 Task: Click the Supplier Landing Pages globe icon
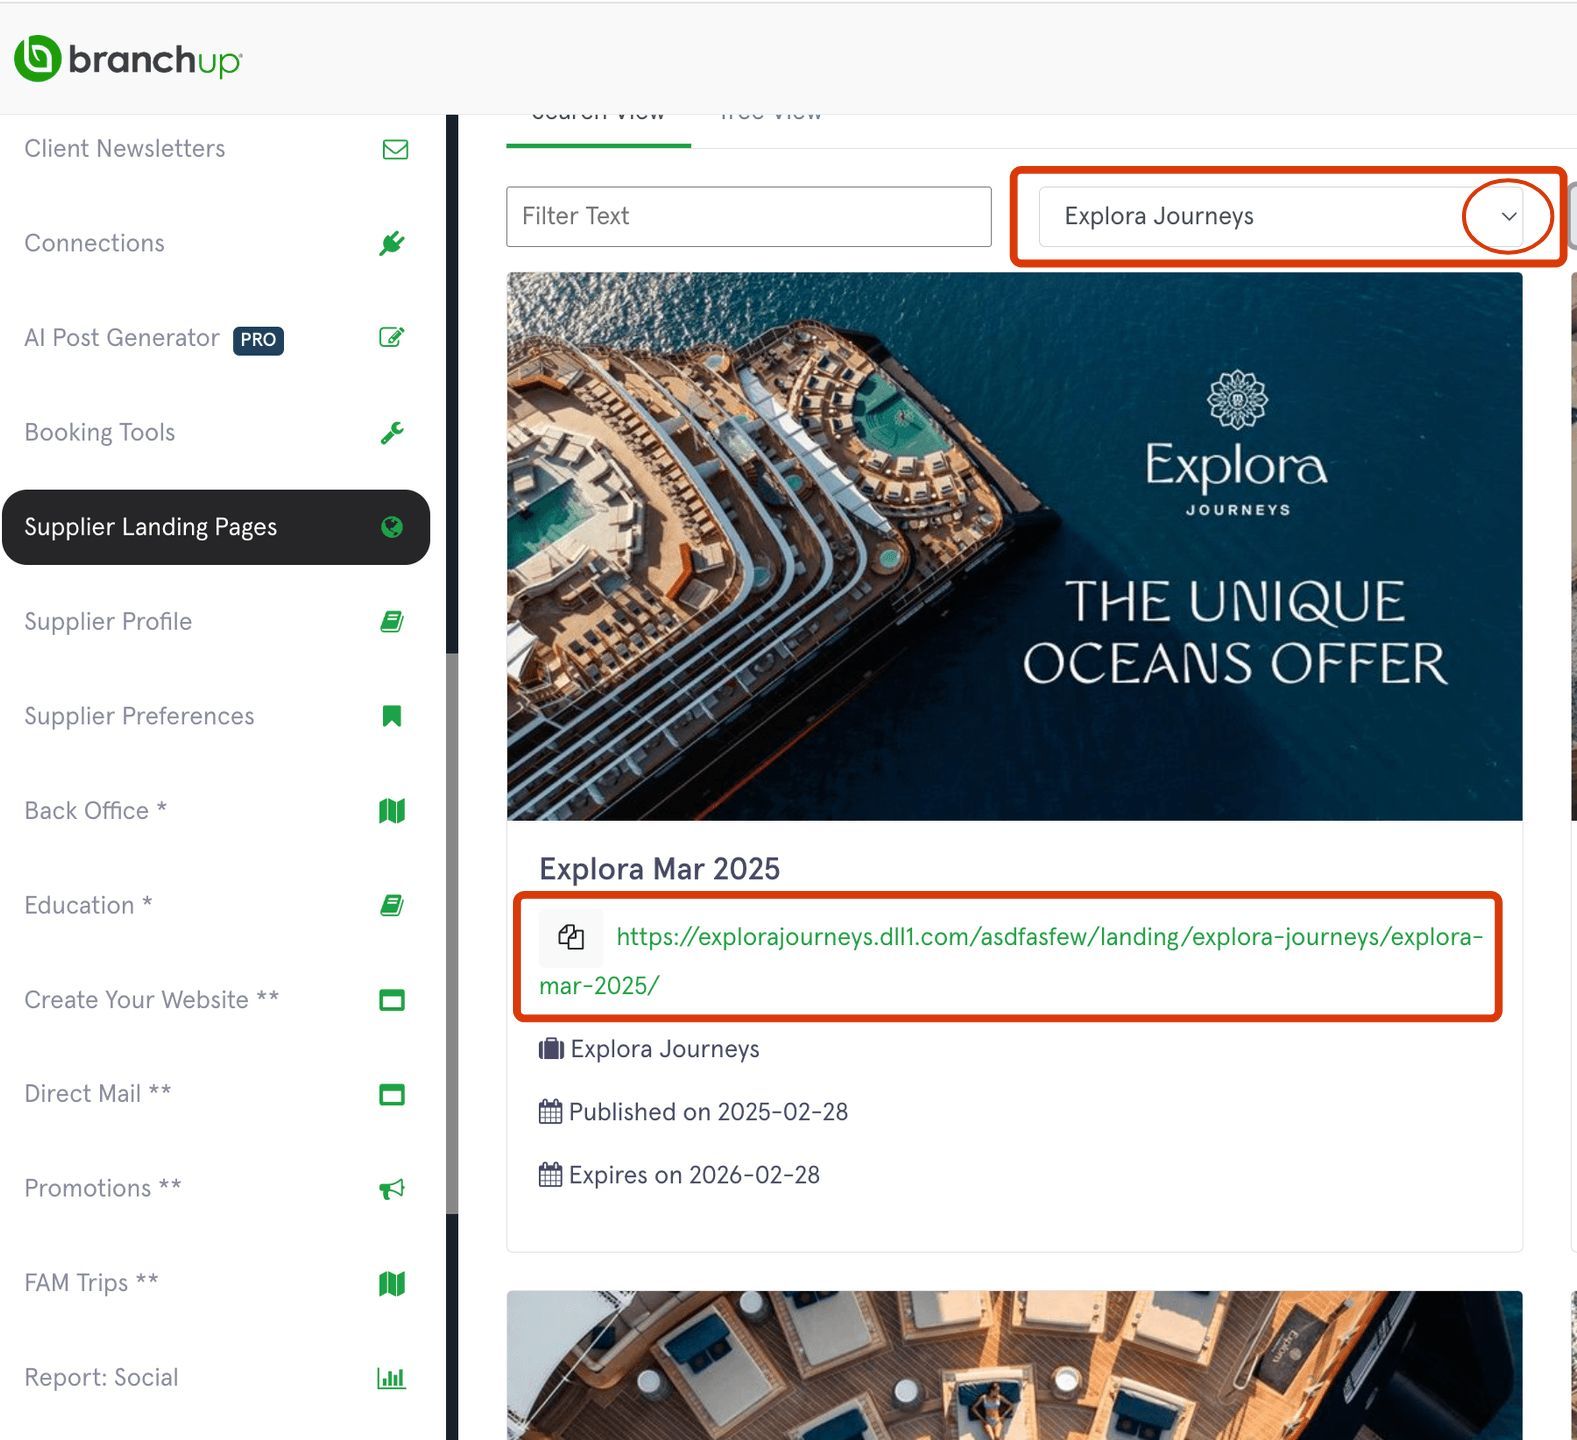click(x=392, y=527)
